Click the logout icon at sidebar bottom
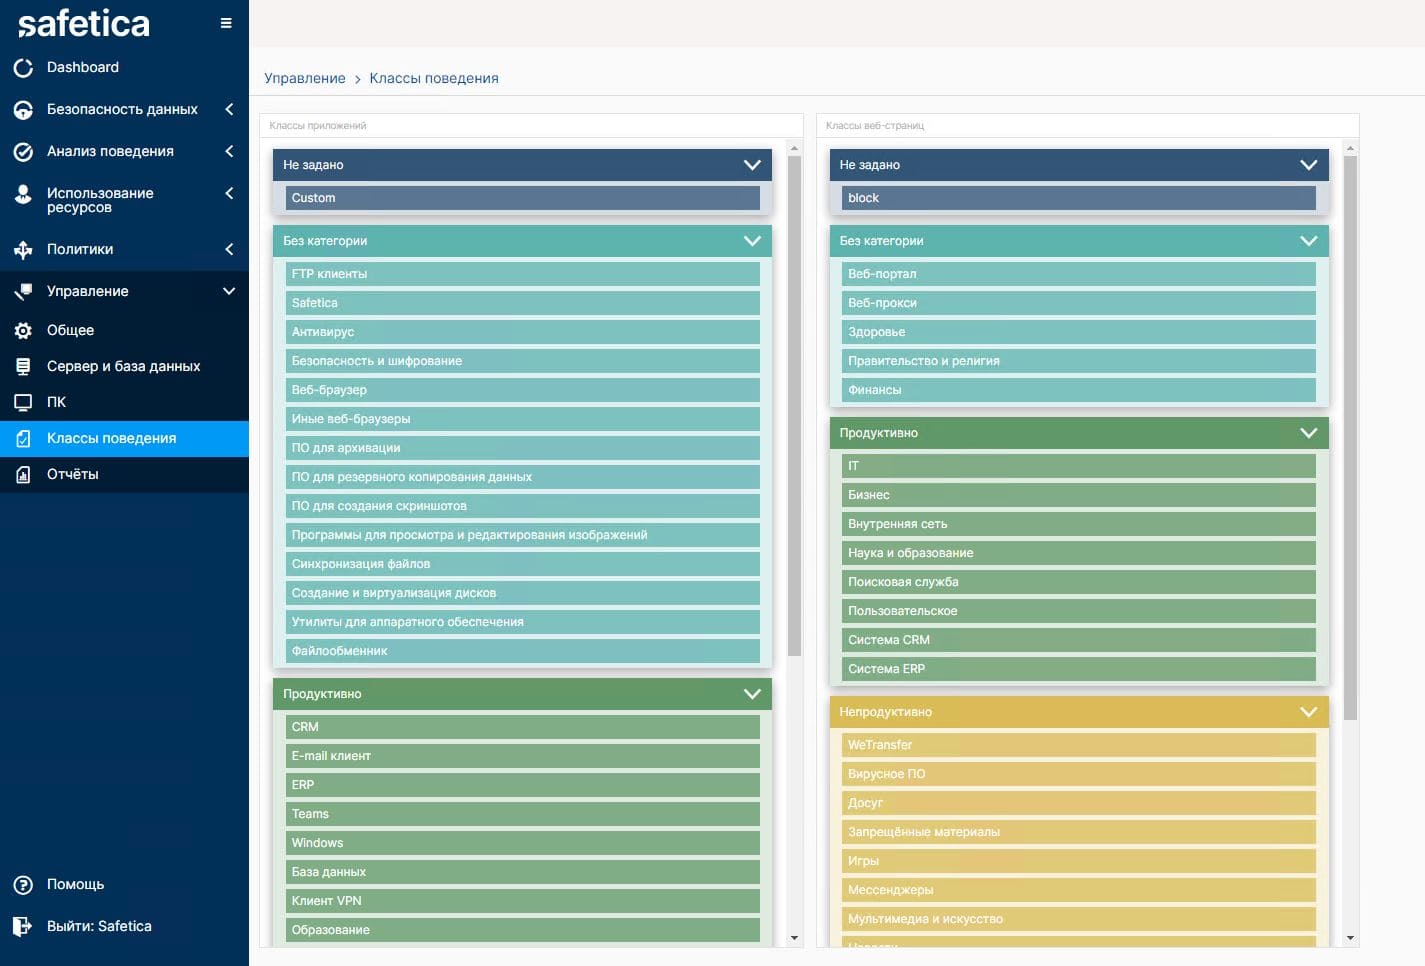The image size is (1425, 966). [23, 927]
